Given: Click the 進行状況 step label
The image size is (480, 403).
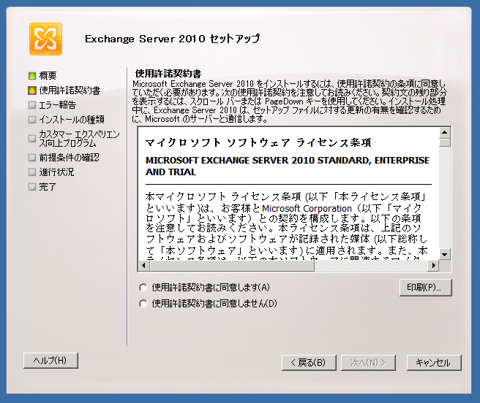Looking at the screenshot, I should tap(56, 172).
